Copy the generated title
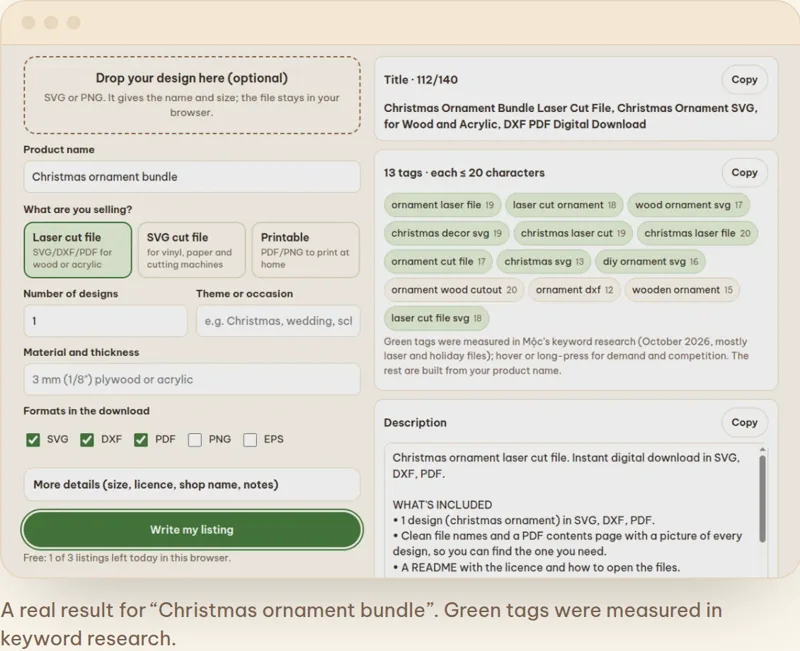The height and width of the screenshot is (651, 800). 744,80
